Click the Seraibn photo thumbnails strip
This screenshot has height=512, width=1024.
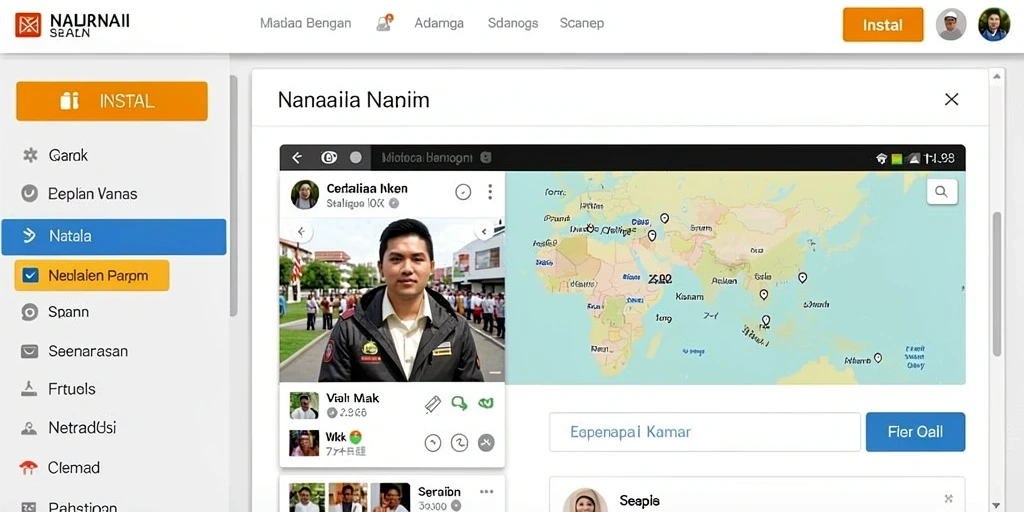point(349,497)
